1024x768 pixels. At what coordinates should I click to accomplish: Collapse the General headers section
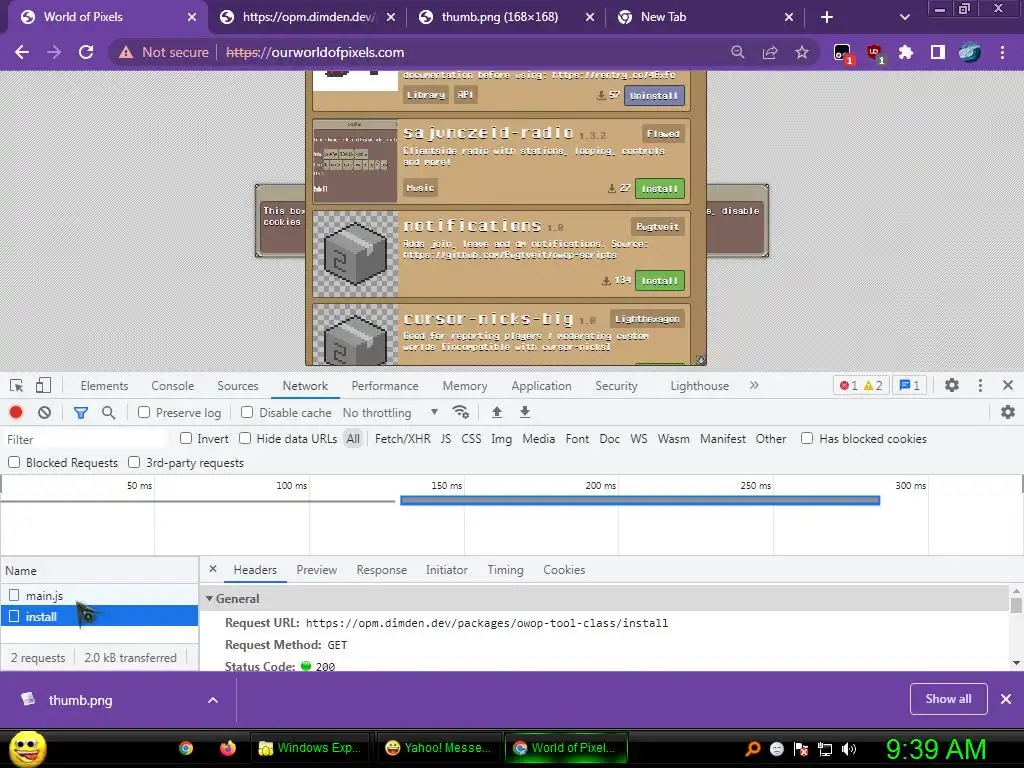coord(210,598)
